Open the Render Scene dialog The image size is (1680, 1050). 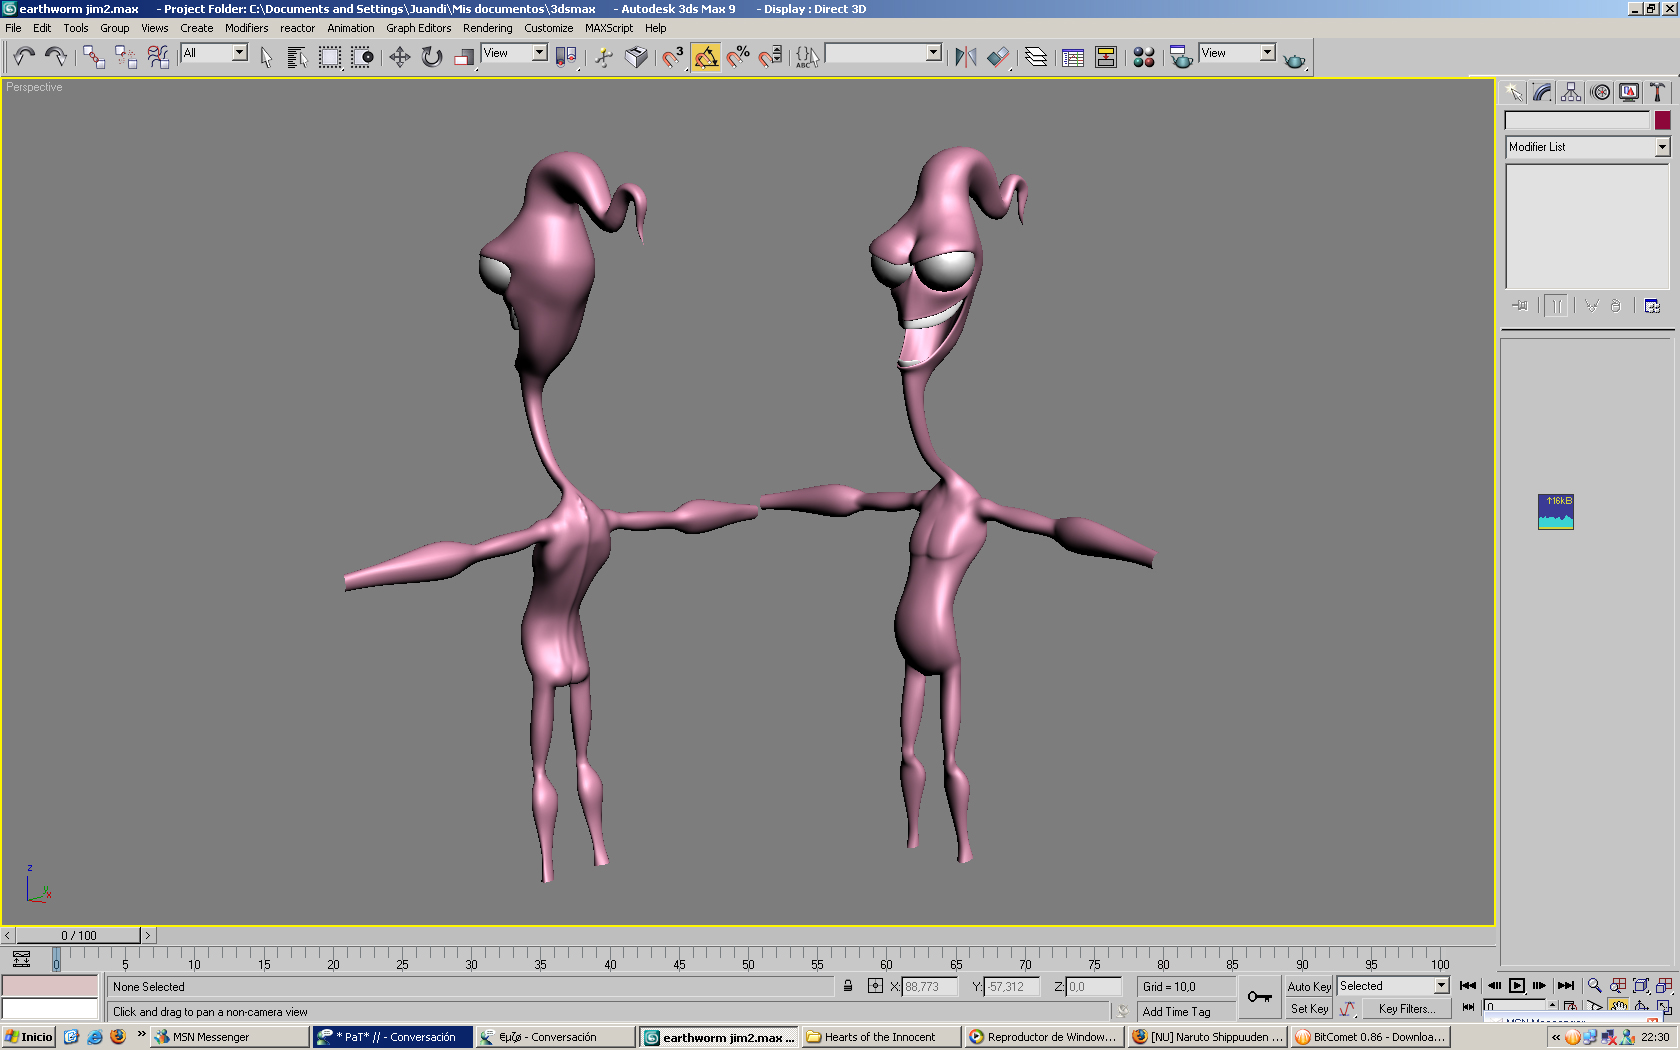[x=1181, y=57]
